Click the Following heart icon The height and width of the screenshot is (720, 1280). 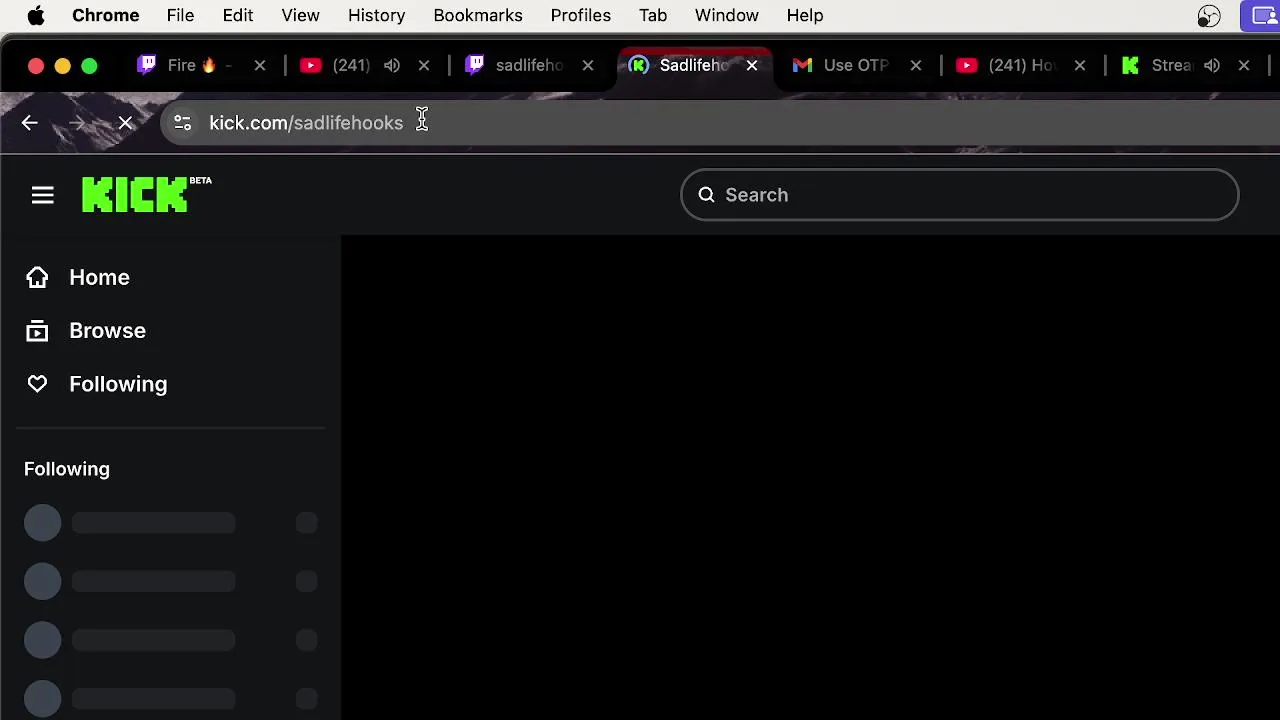coord(37,384)
